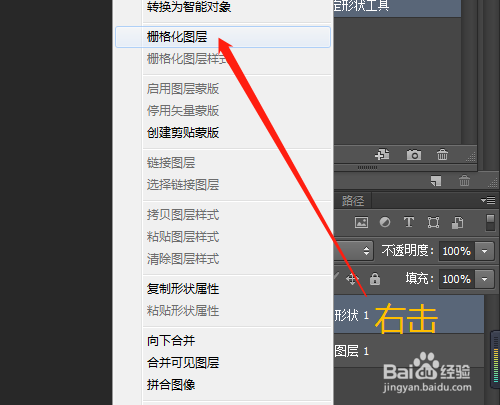Viewport: 500px width, 405px height.
Task: Open the 填充 slider dropdown arrow
Action: coord(484,279)
